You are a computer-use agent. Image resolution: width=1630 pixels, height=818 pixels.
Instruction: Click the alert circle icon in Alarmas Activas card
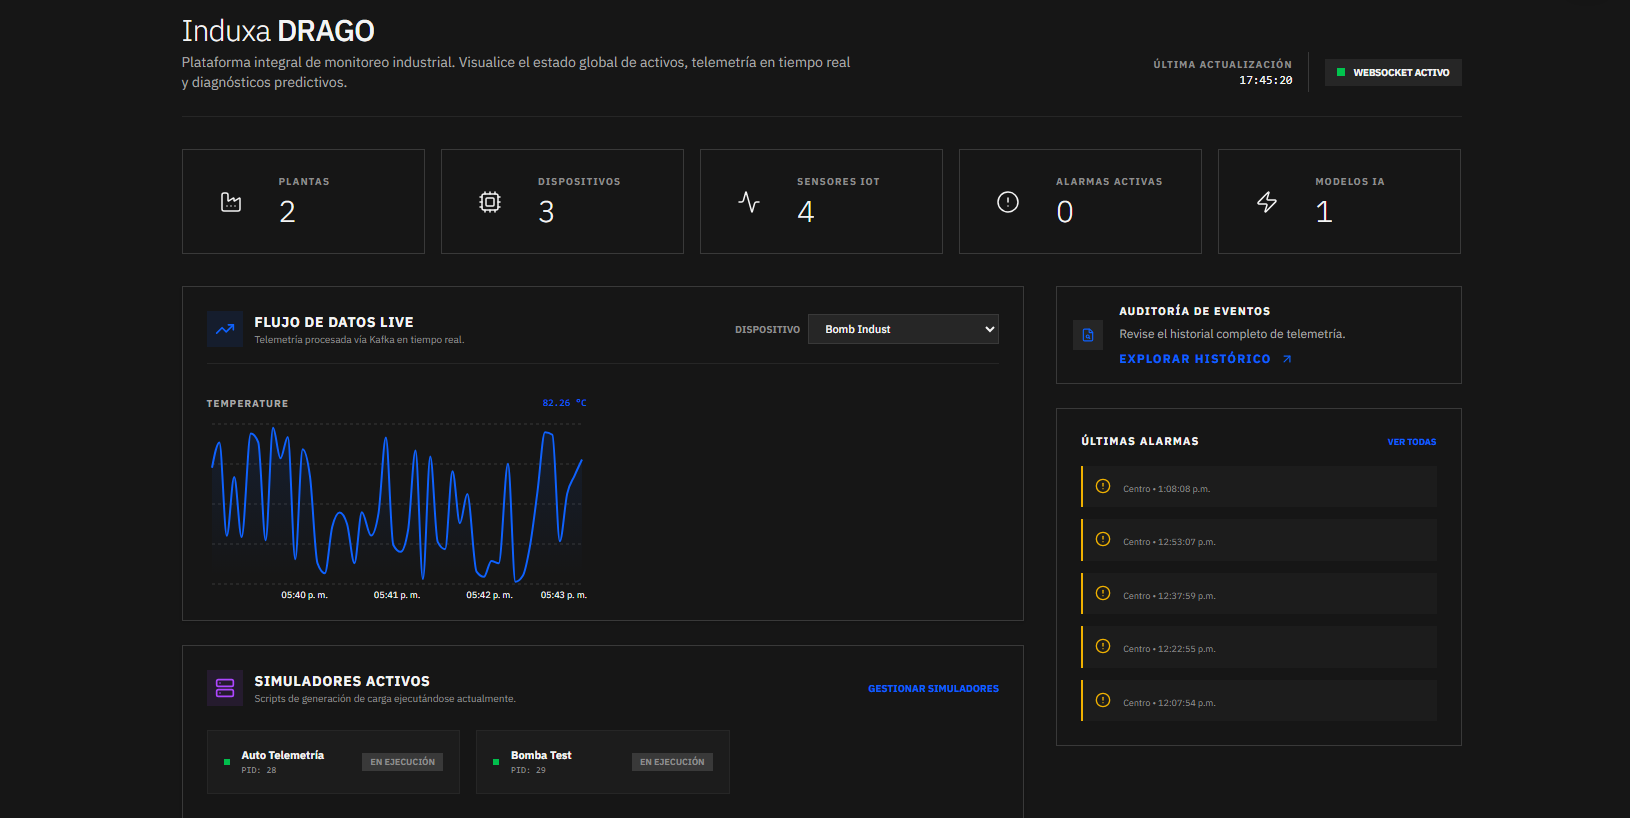coord(1008,202)
